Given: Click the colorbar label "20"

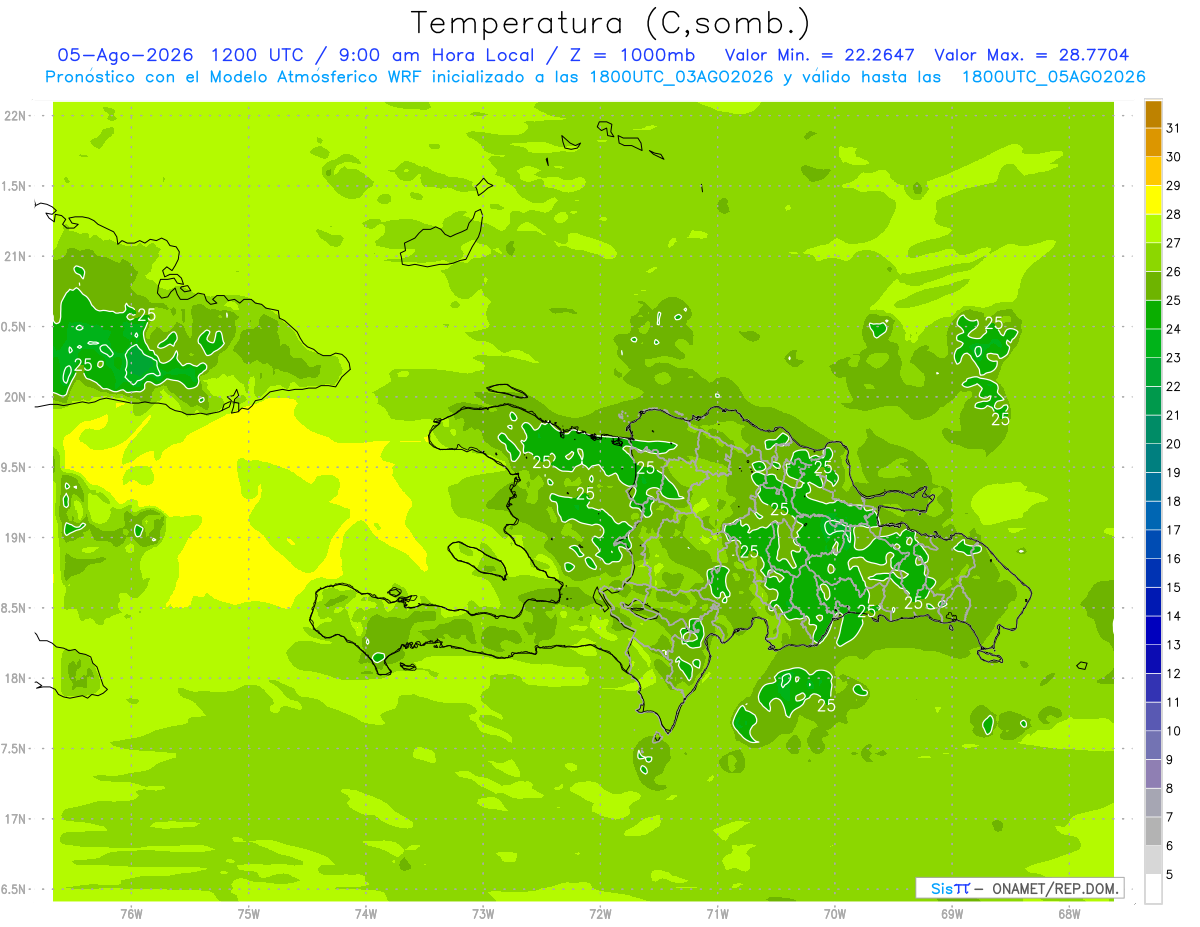Looking at the screenshot, I should [x=1174, y=444].
